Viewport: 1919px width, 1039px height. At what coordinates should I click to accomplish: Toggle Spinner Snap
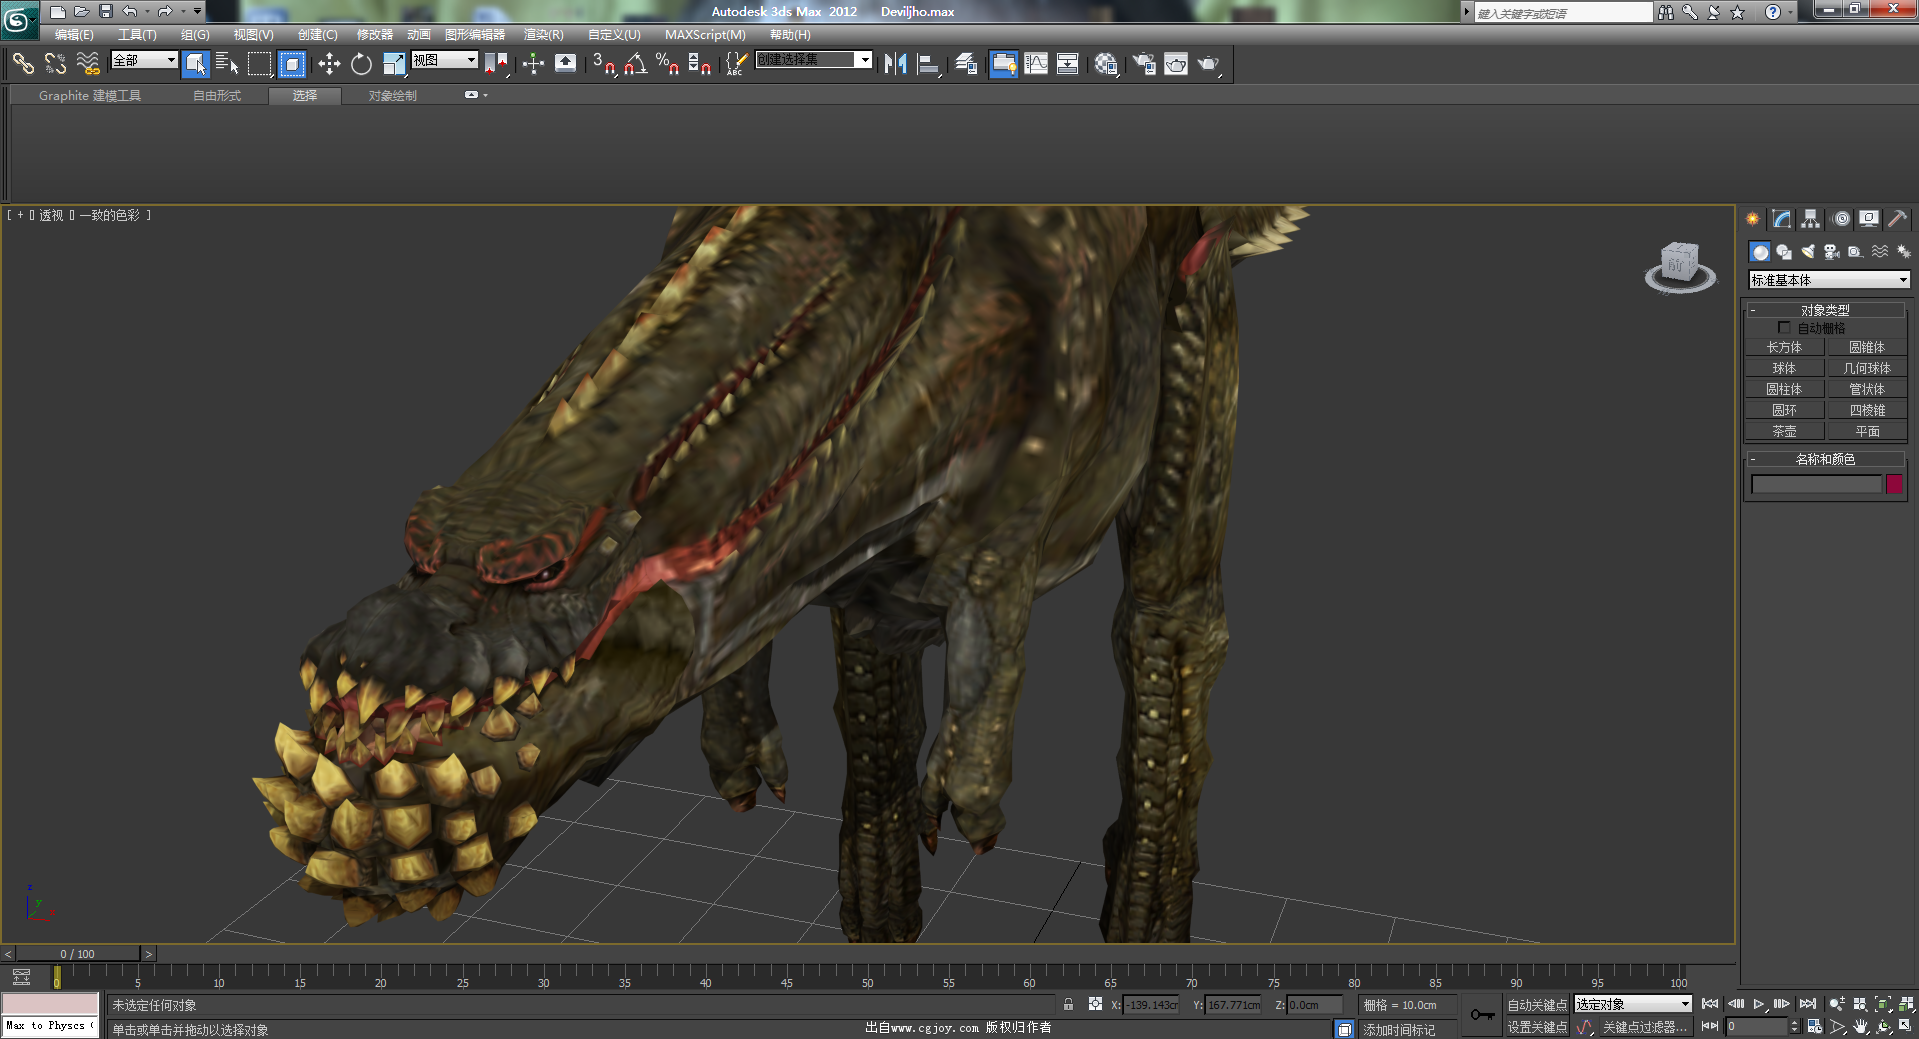(x=700, y=64)
